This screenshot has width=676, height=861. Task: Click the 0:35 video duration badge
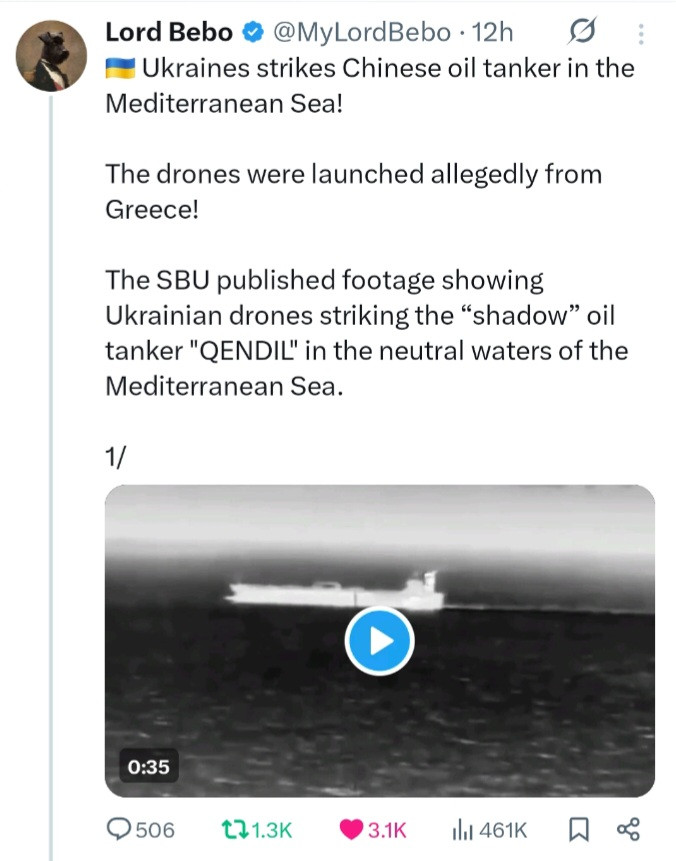148,768
